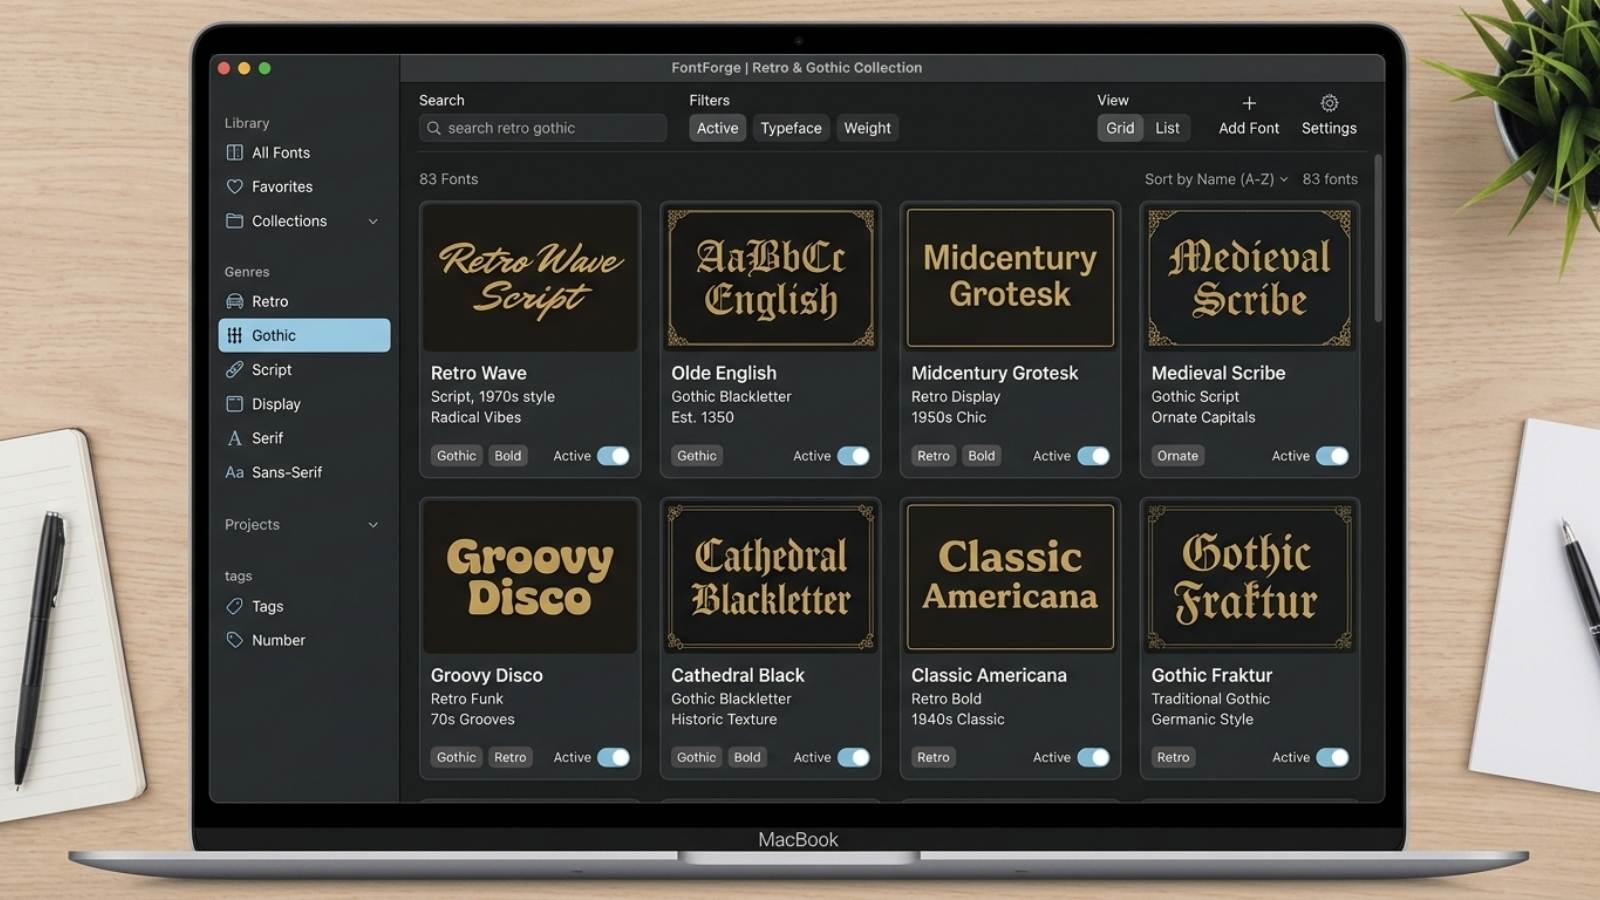Open the Classic Americana preview thumbnail

[1010, 577]
